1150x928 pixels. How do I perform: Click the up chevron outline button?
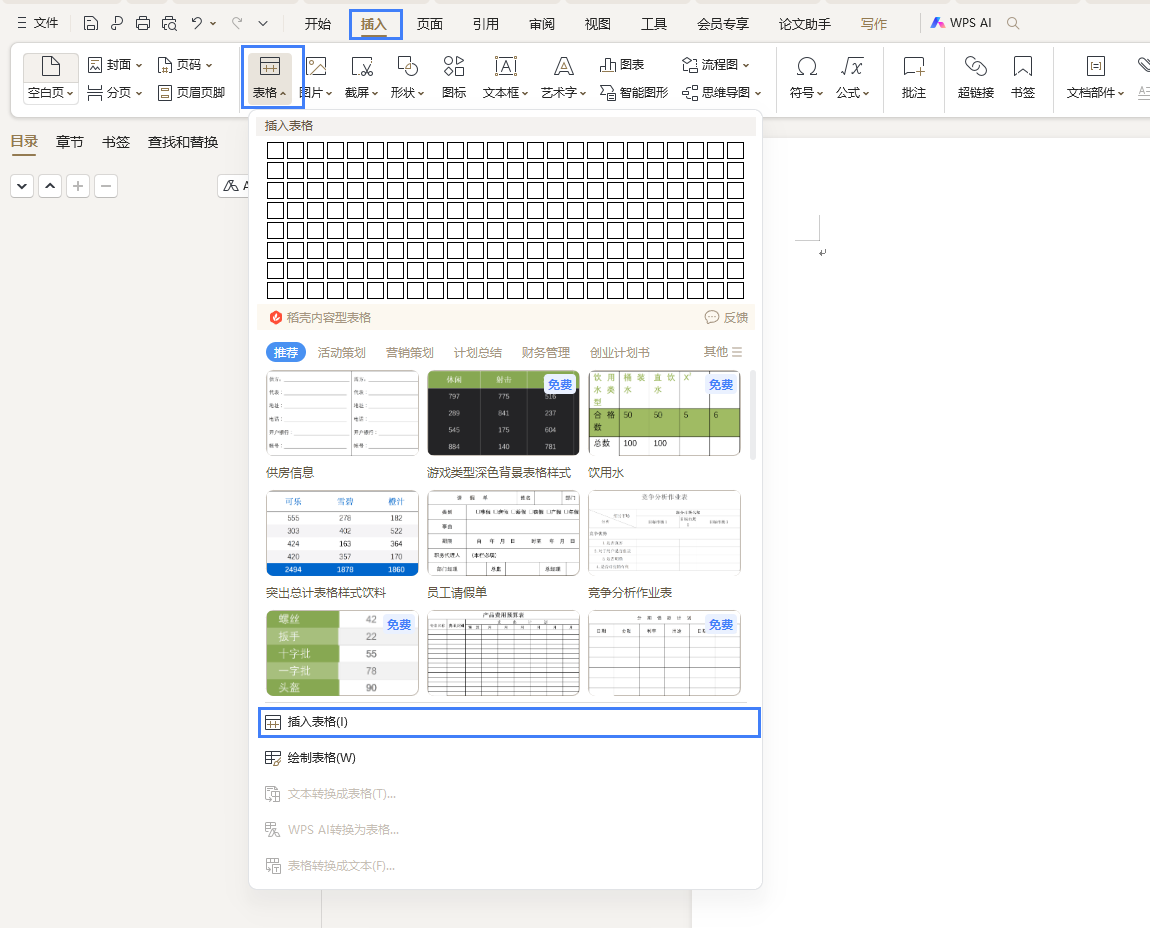tap(50, 186)
